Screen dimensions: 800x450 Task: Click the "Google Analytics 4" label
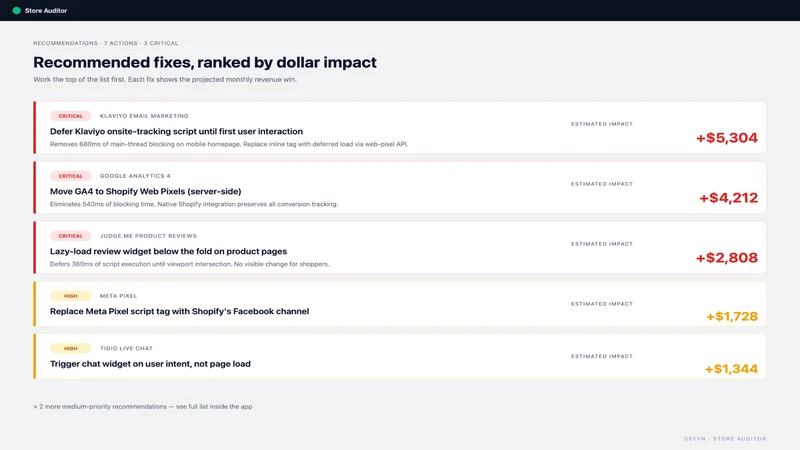(x=135, y=176)
